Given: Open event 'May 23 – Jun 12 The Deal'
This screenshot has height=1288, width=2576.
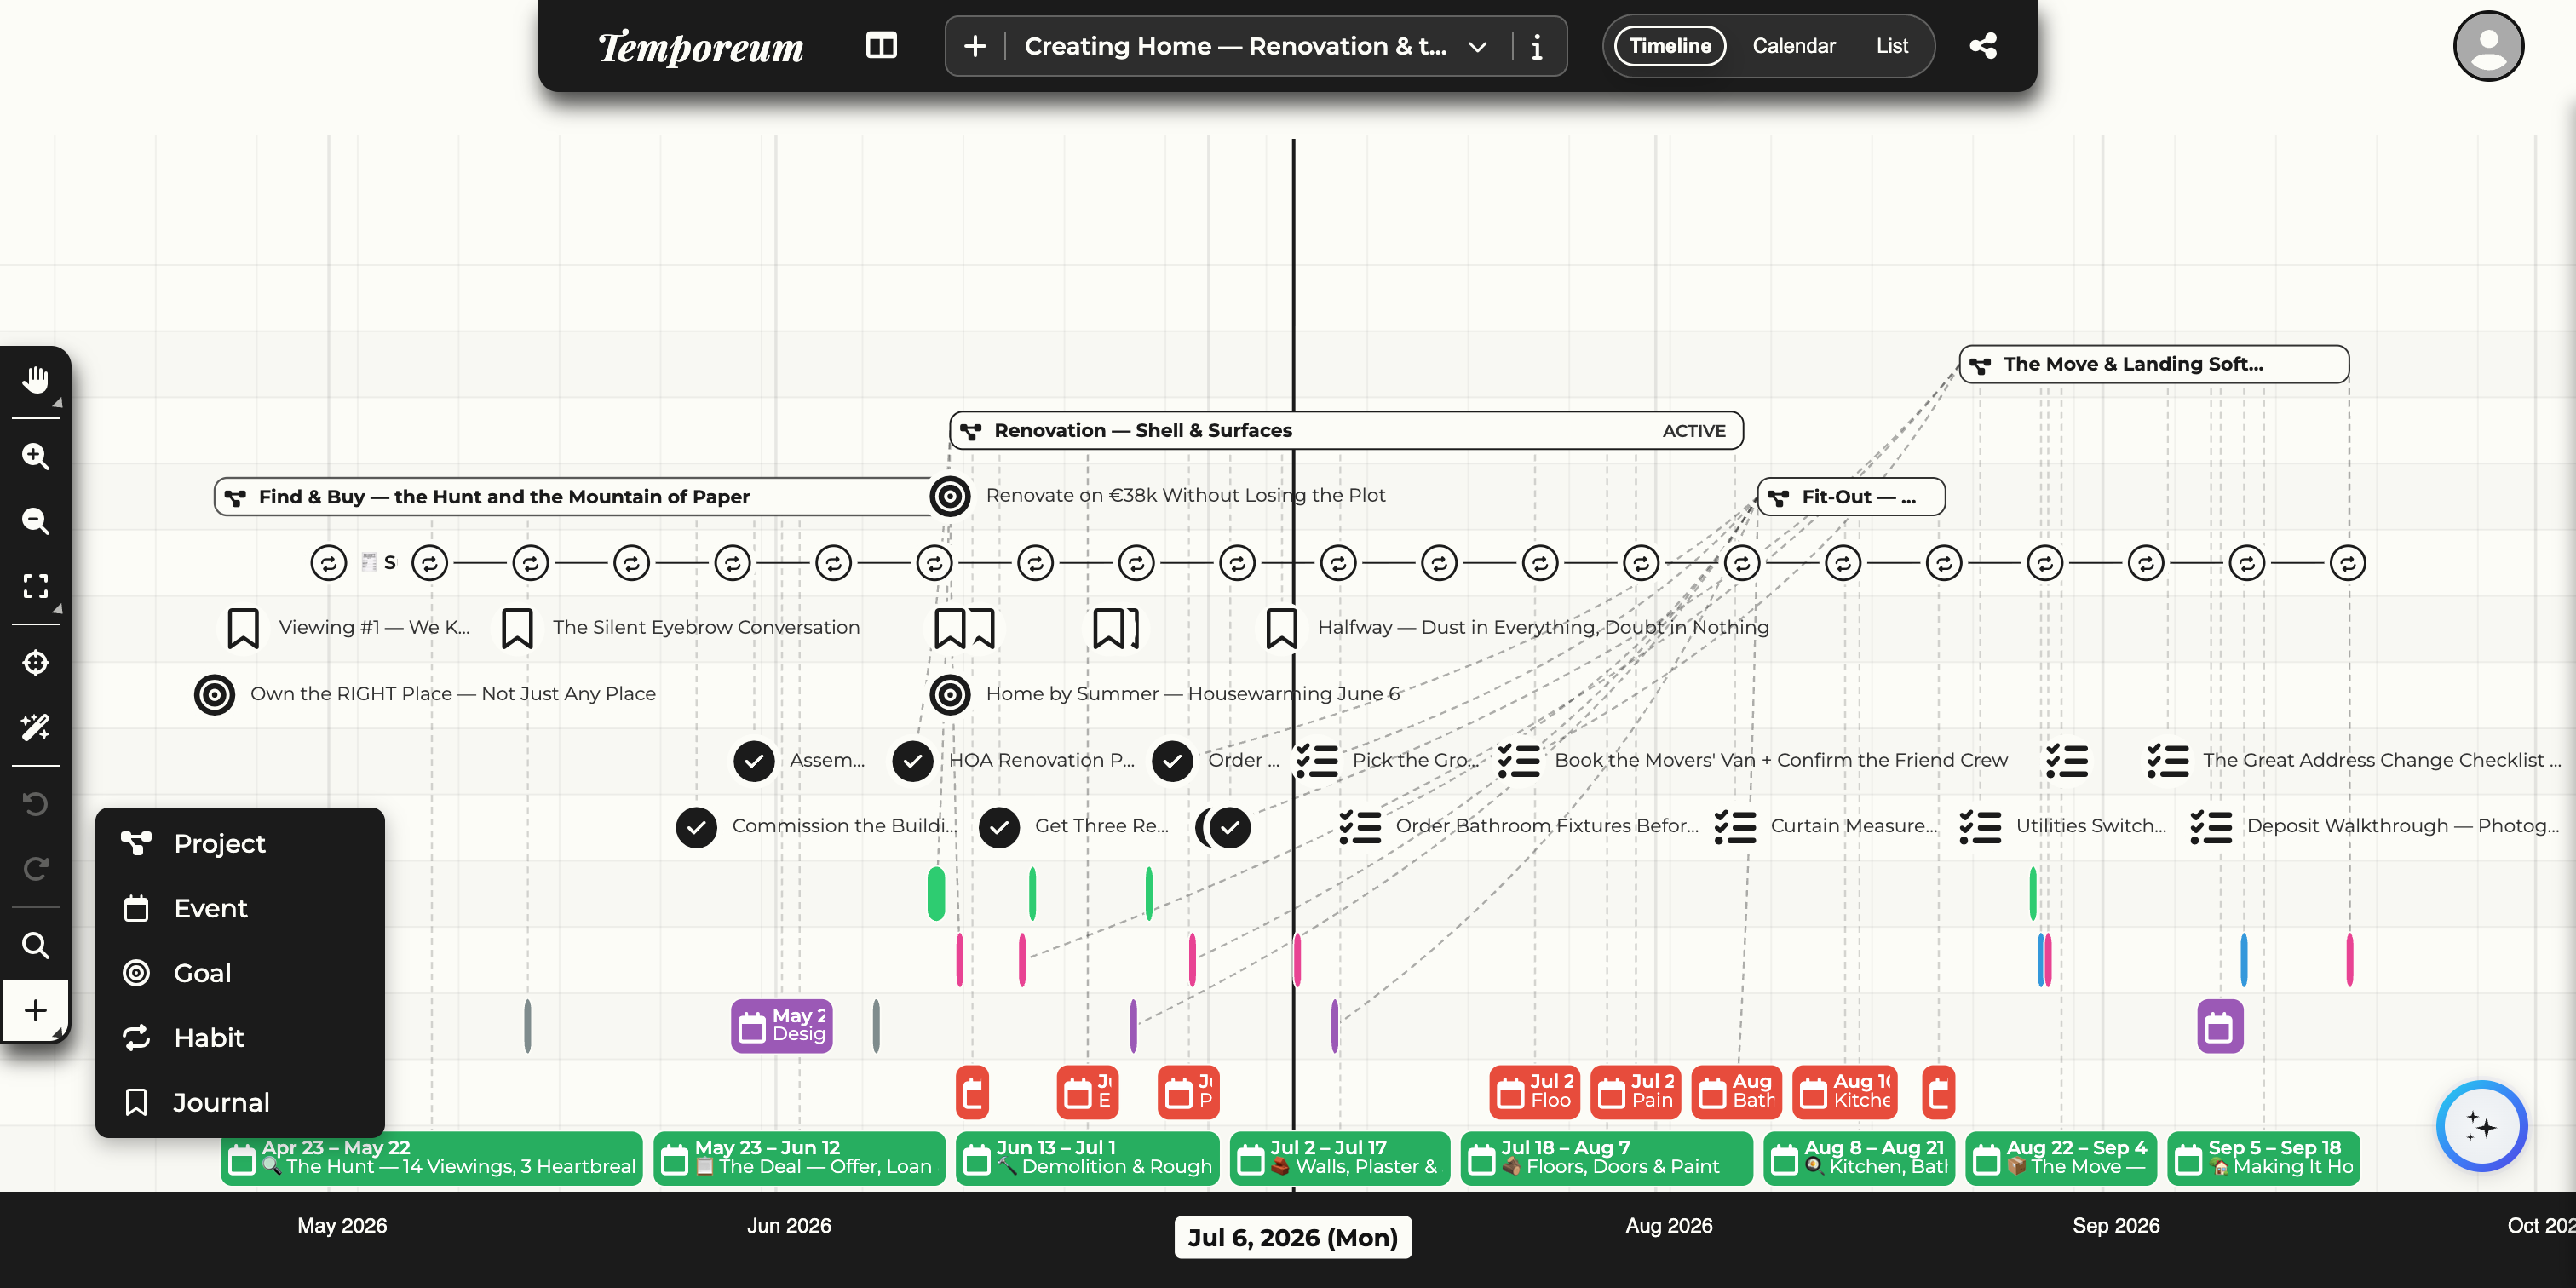Looking at the screenshot, I should coord(799,1158).
